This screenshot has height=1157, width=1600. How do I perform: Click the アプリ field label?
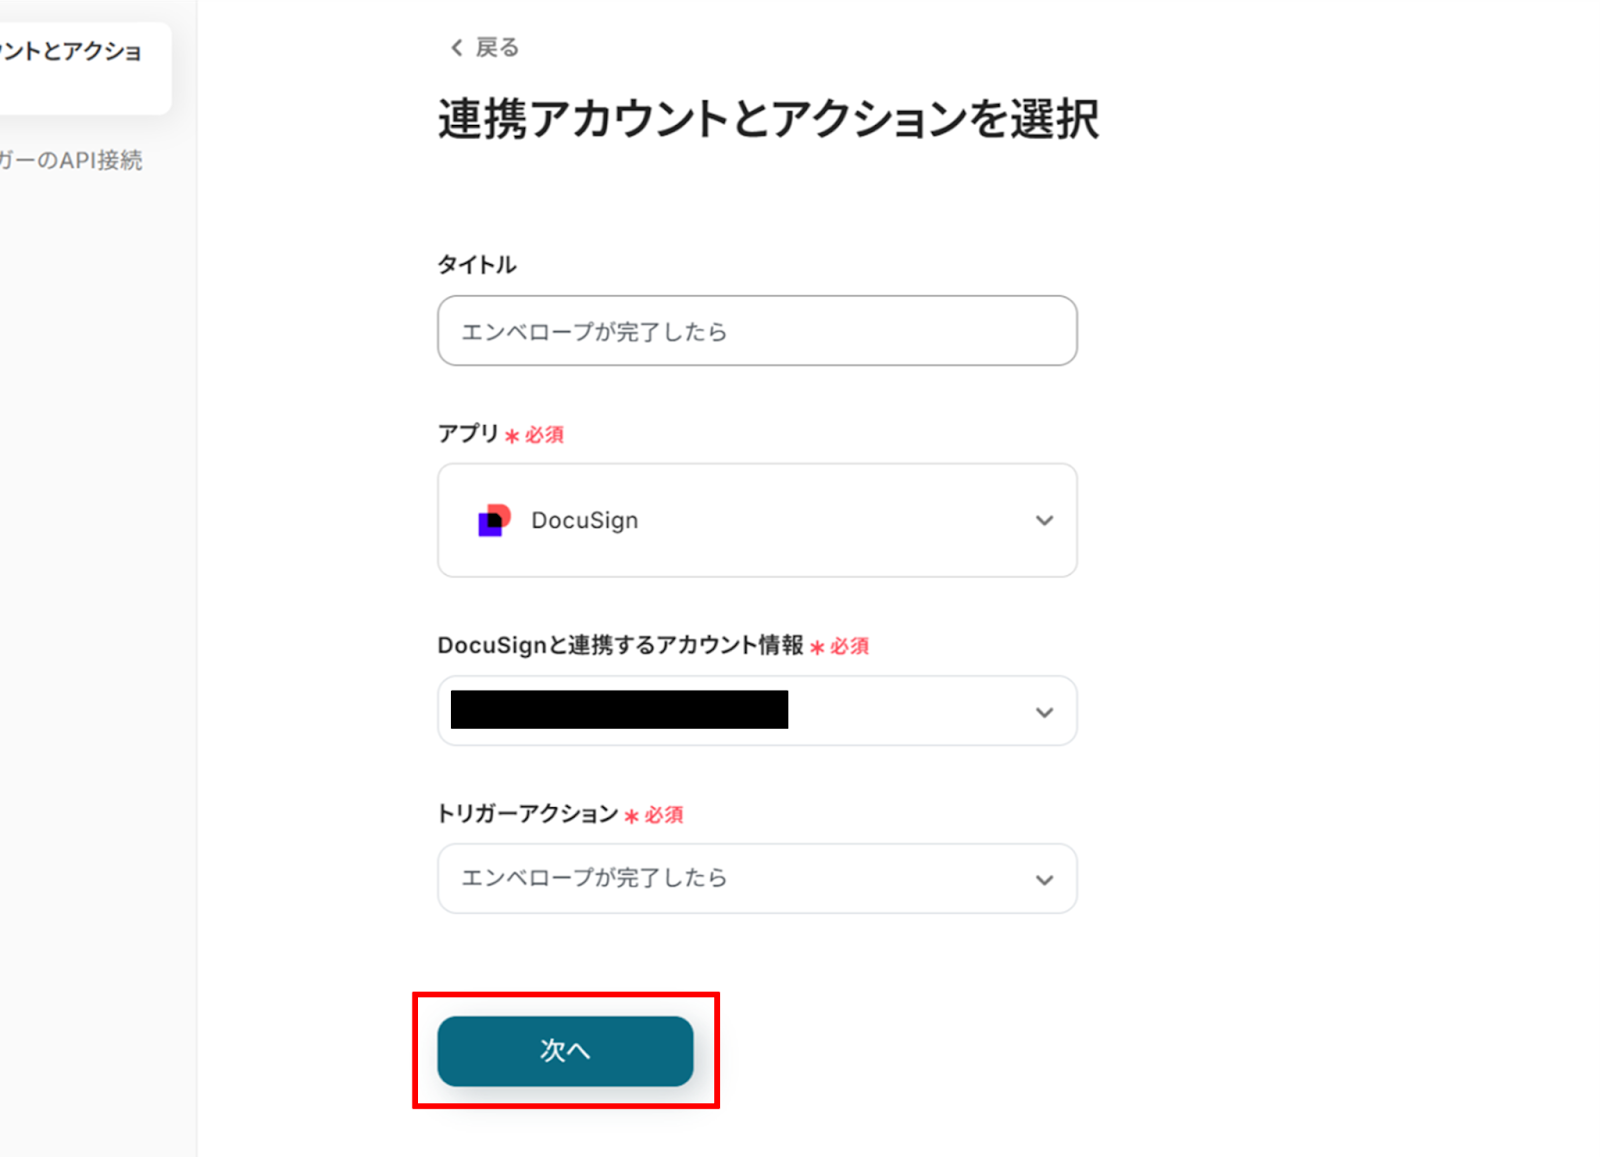point(468,434)
